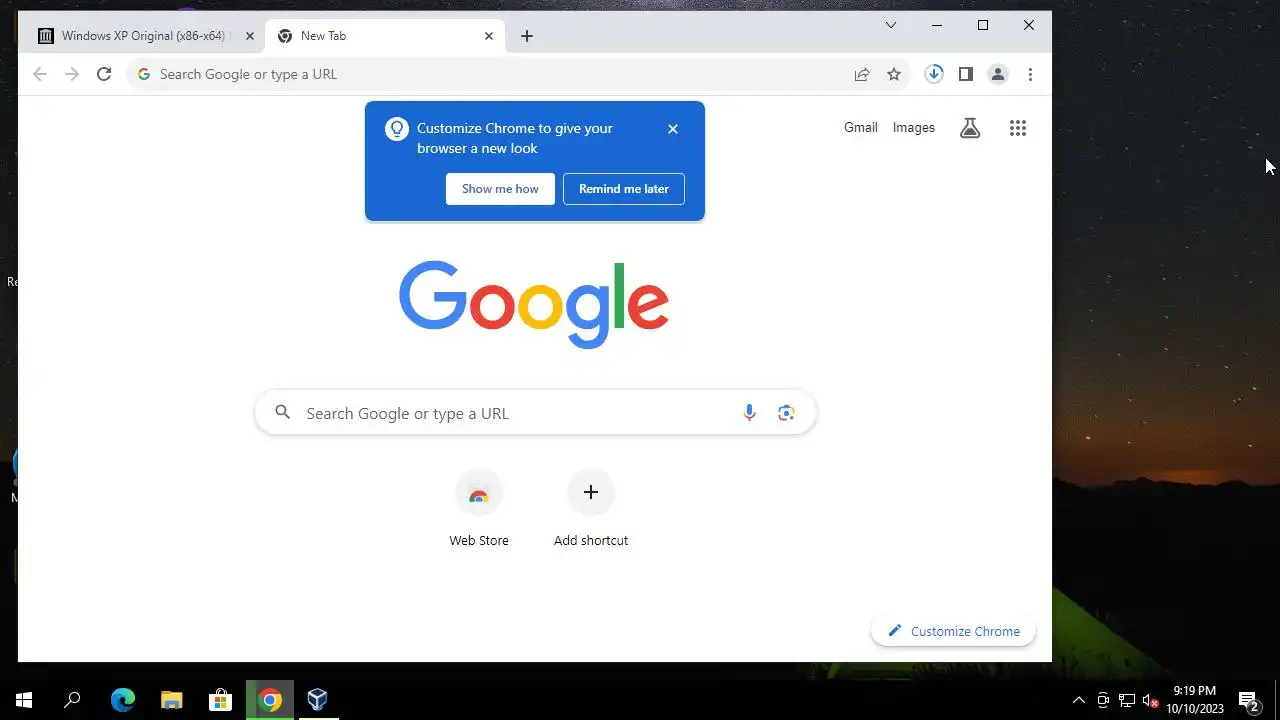This screenshot has width=1280, height=720.
Task: Open Chrome's three-dot menu
Action: pyautogui.click(x=1030, y=74)
